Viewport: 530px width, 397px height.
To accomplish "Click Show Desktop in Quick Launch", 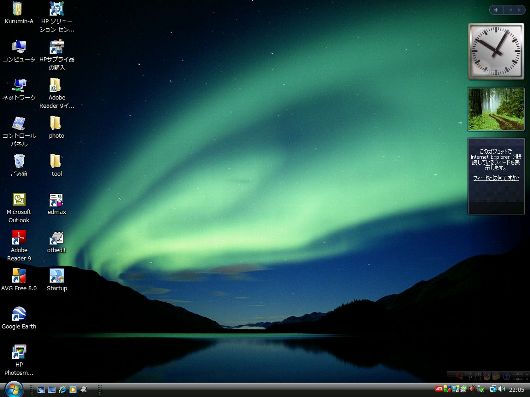I will [x=41, y=390].
